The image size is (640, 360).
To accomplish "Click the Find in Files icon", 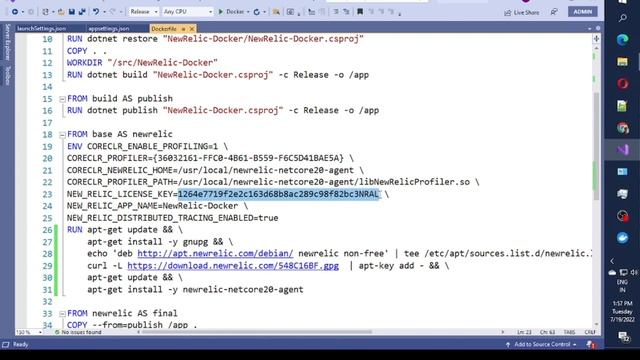I will 276,12.
